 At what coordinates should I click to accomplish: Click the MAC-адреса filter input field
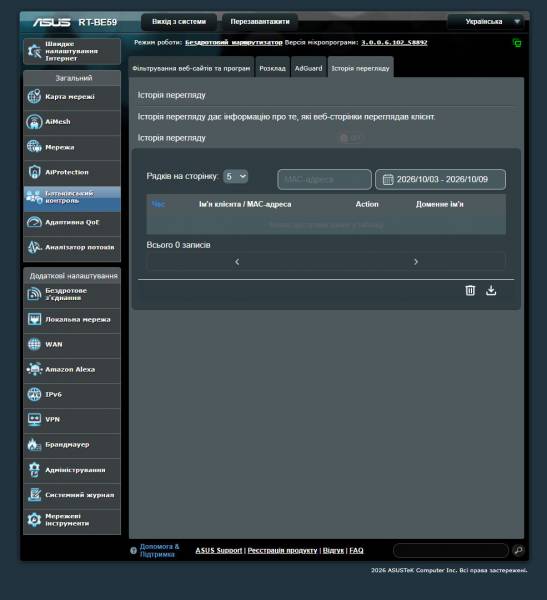tap(324, 179)
